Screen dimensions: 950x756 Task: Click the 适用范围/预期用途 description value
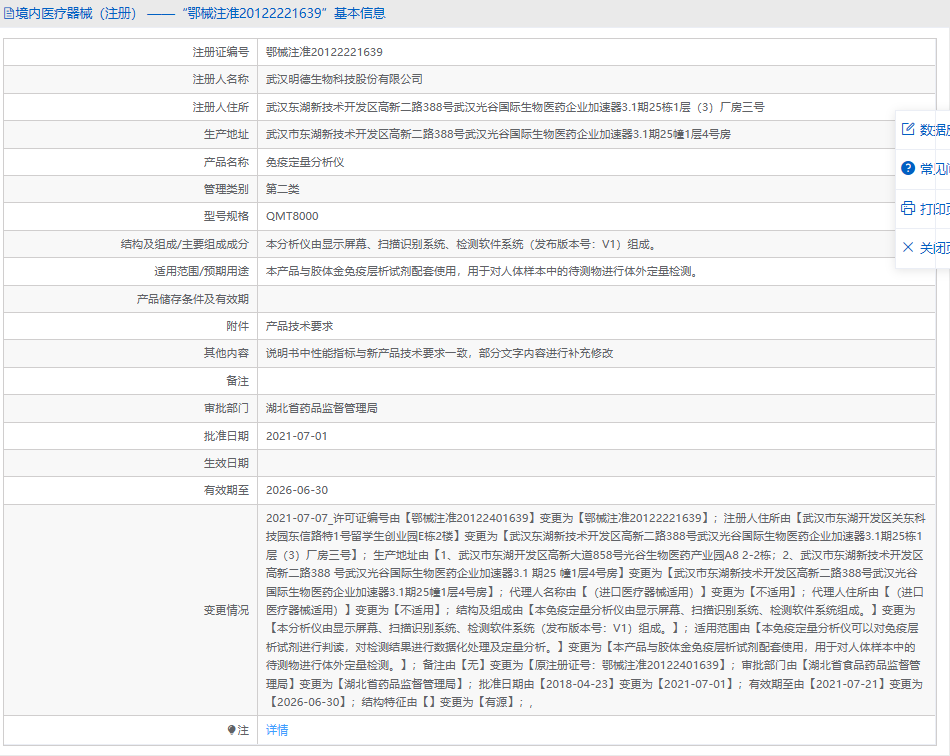point(484,271)
